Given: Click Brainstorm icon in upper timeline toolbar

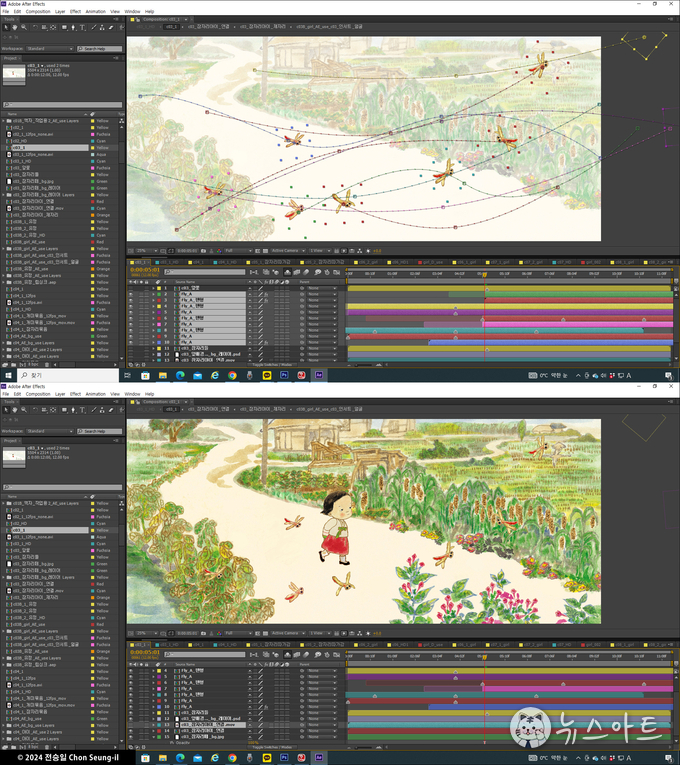Looking at the screenshot, I should pyautogui.click(x=318, y=272).
